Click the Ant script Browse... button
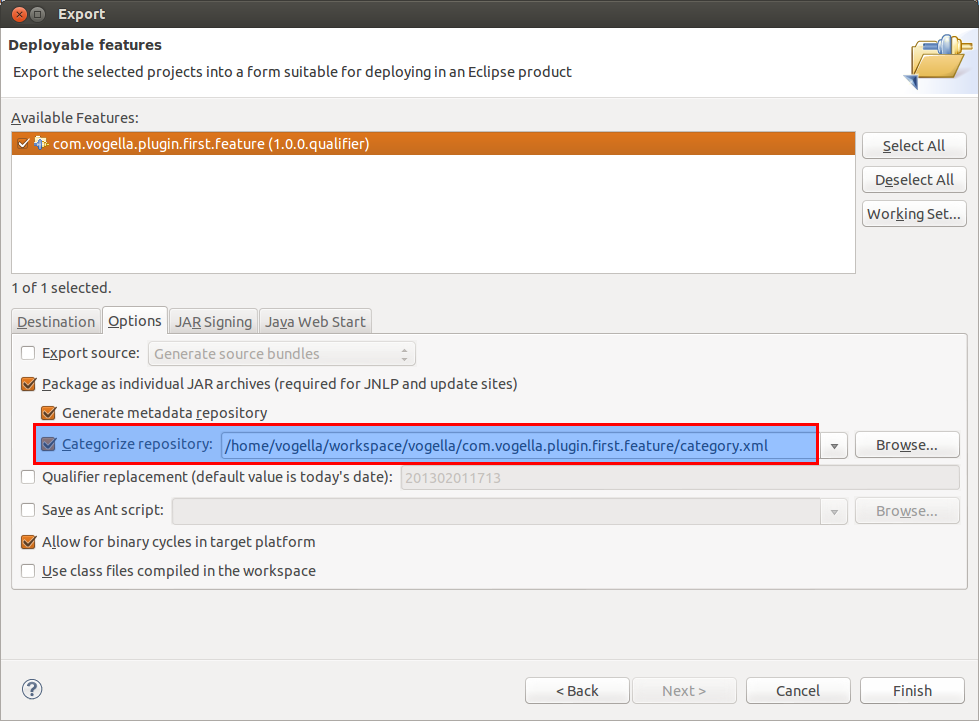This screenshot has height=721, width=979. pyautogui.click(x=907, y=511)
